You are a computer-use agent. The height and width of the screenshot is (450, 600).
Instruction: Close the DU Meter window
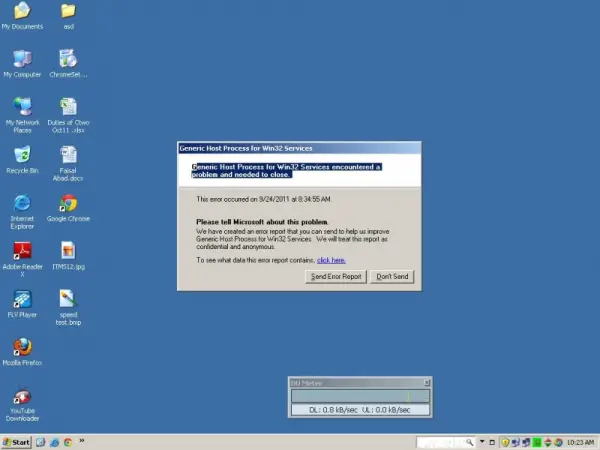coord(427,383)
